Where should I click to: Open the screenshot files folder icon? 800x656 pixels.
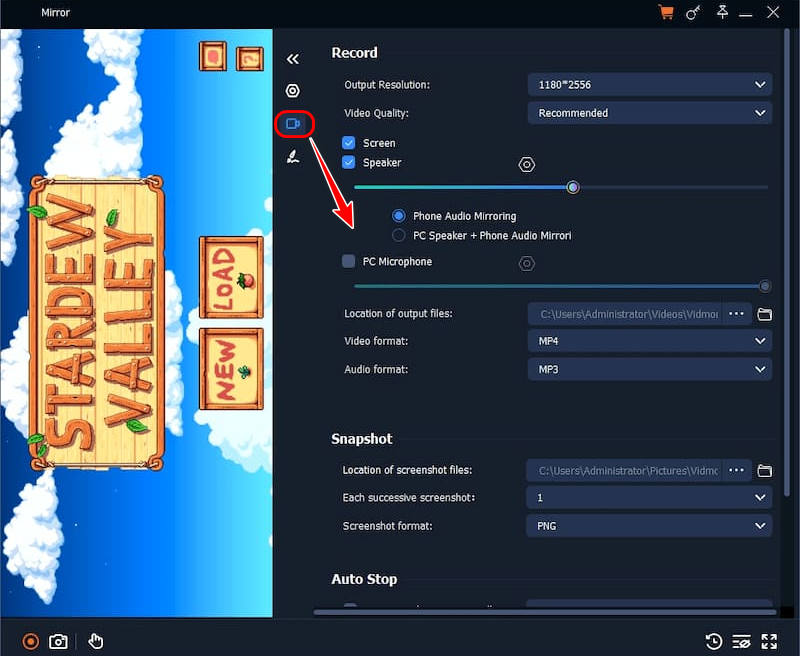pos(765,470)
